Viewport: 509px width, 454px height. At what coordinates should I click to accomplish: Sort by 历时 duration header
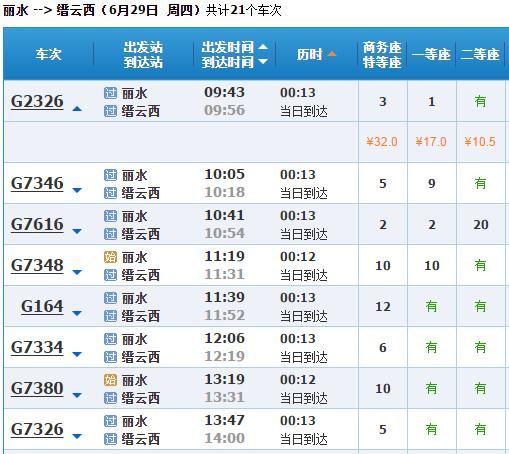(x=310, y=54)
